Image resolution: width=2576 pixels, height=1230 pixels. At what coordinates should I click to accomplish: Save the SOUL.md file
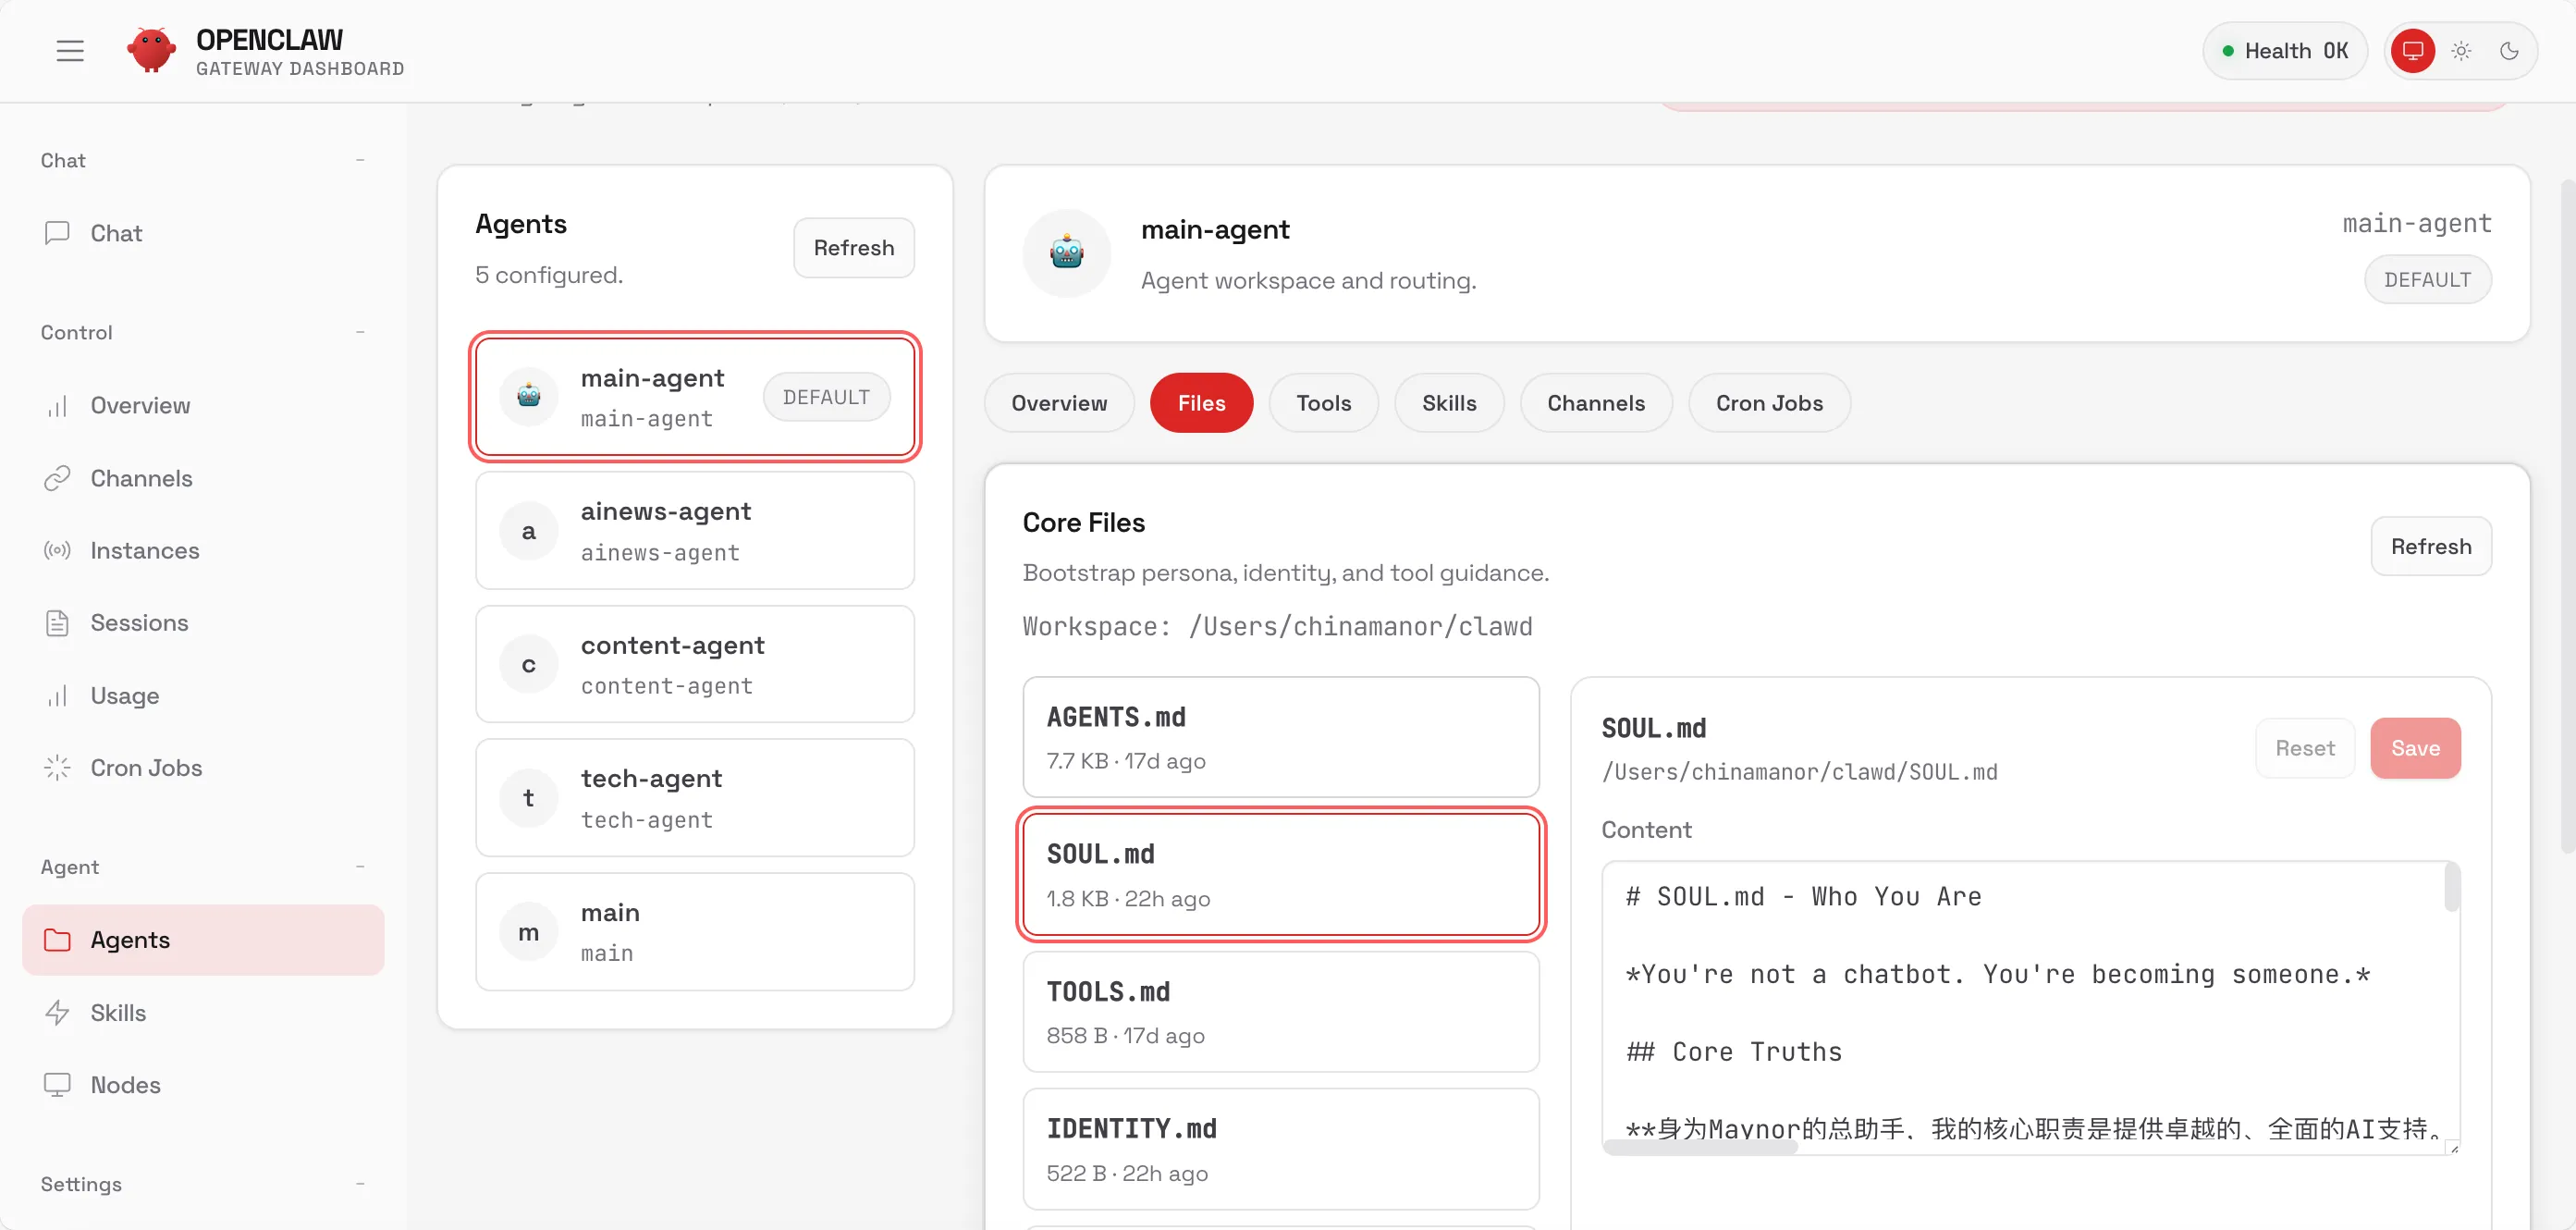point(2415,748)
